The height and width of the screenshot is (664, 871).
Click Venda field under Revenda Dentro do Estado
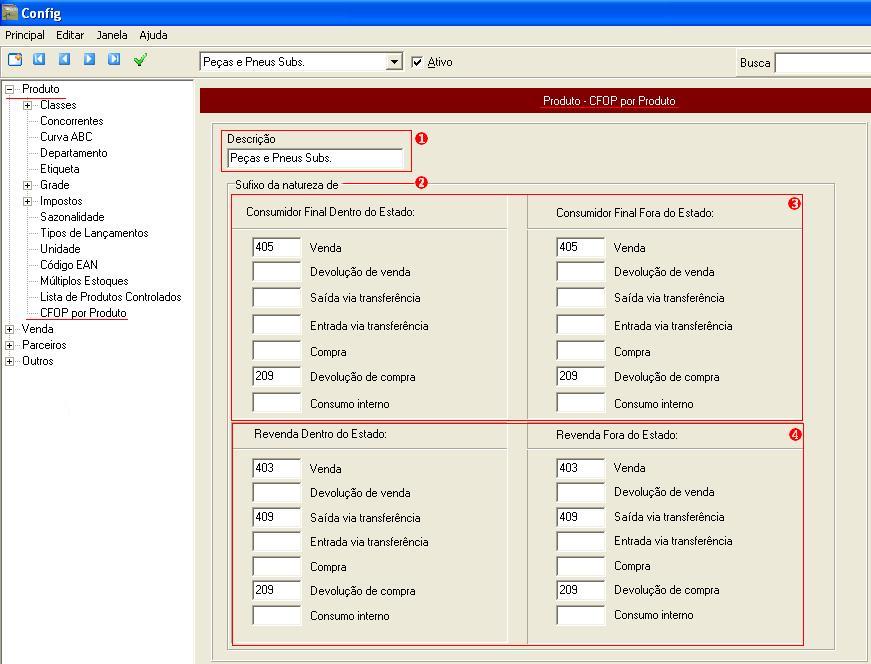(276, 468)
